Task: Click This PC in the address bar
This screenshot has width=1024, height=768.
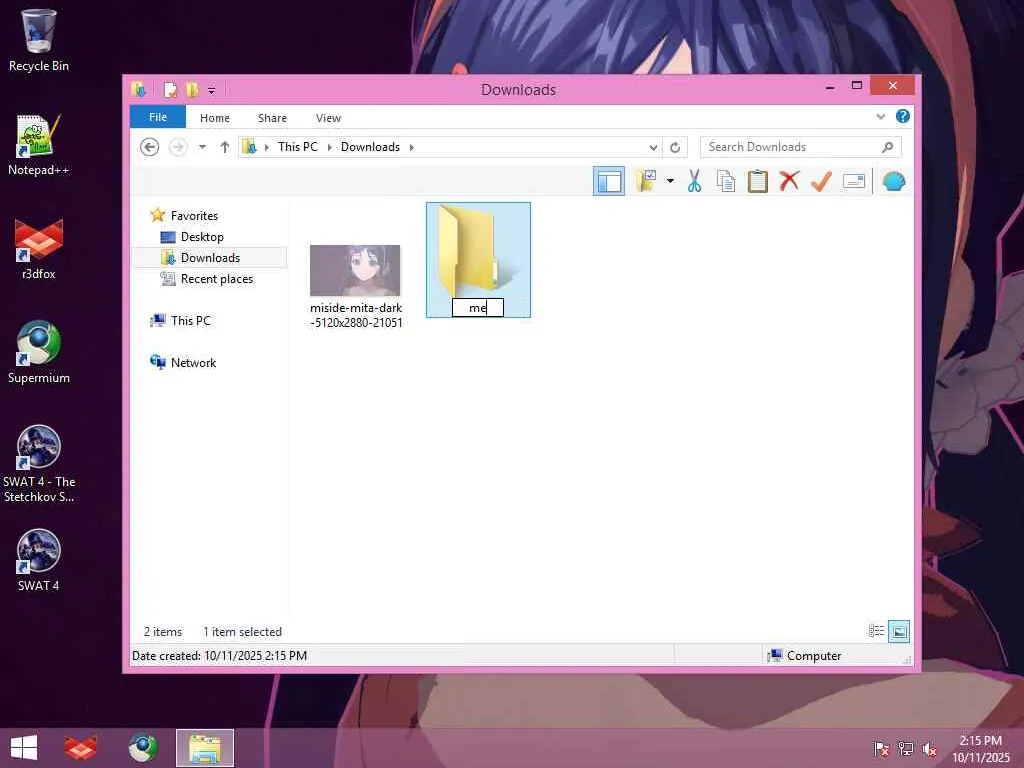Action: [298, 147]
